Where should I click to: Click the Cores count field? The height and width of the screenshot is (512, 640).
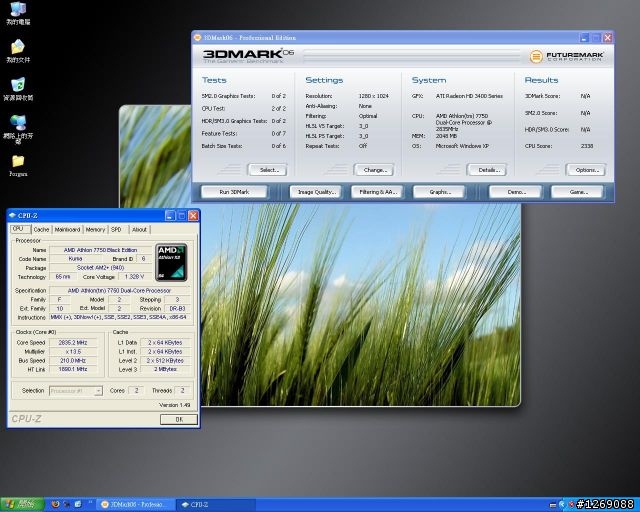coord(136,391)
